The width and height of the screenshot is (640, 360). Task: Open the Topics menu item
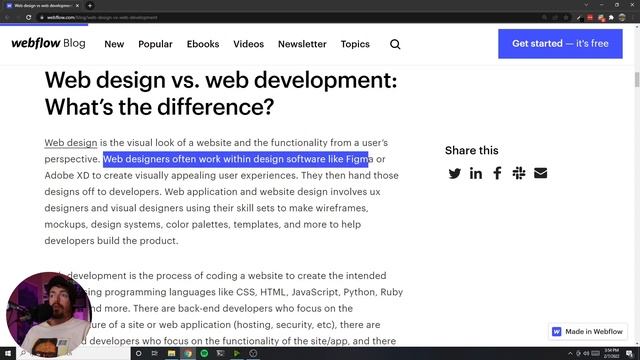355,44
